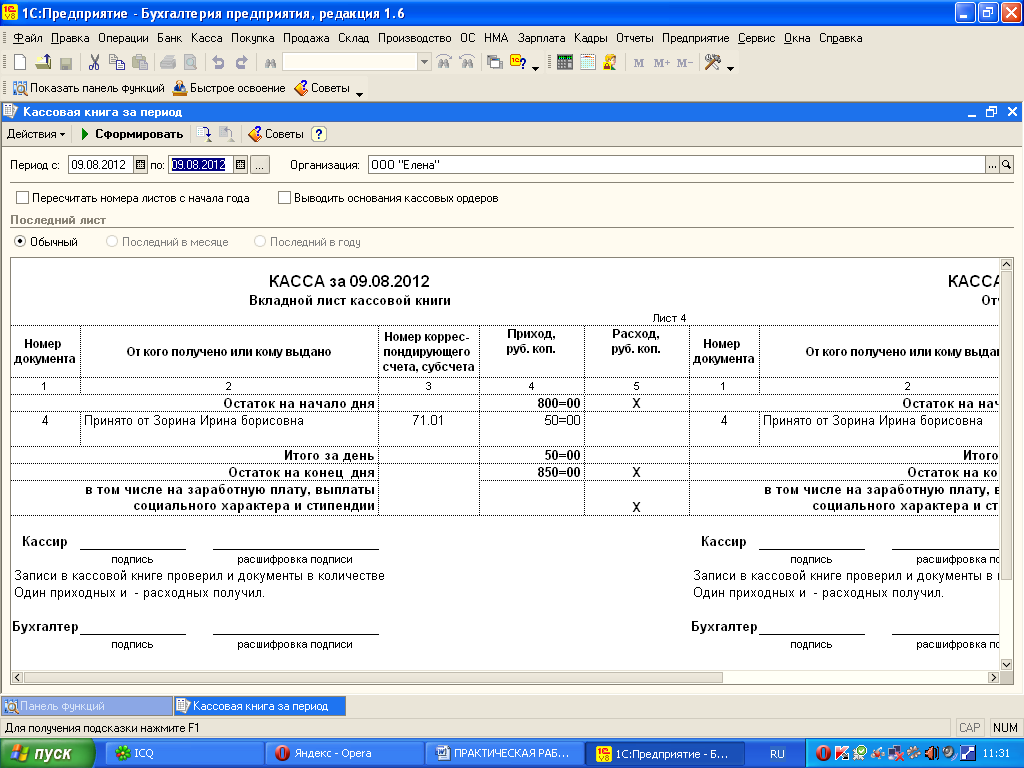Image resolution: width=1024 pixels, height=768 pixels.
Task: Expand the search combo box arrow
Action: click(424, 62)
